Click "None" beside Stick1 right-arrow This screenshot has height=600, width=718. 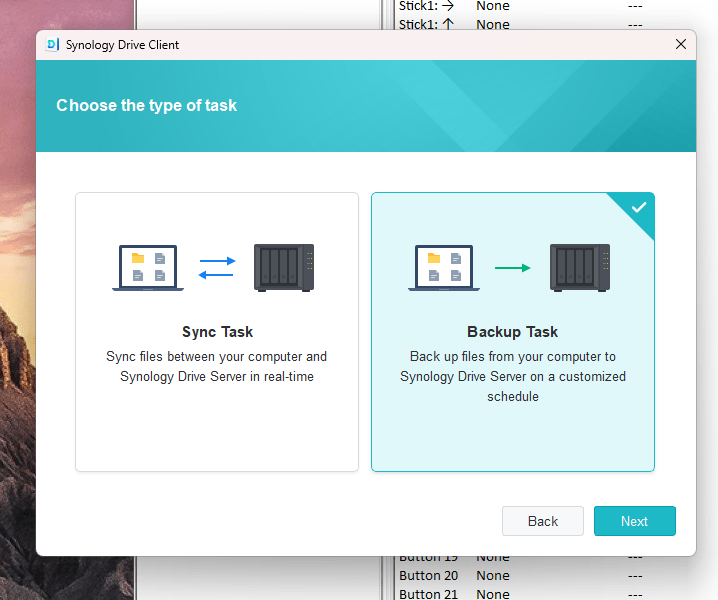[x=493, y=6]
